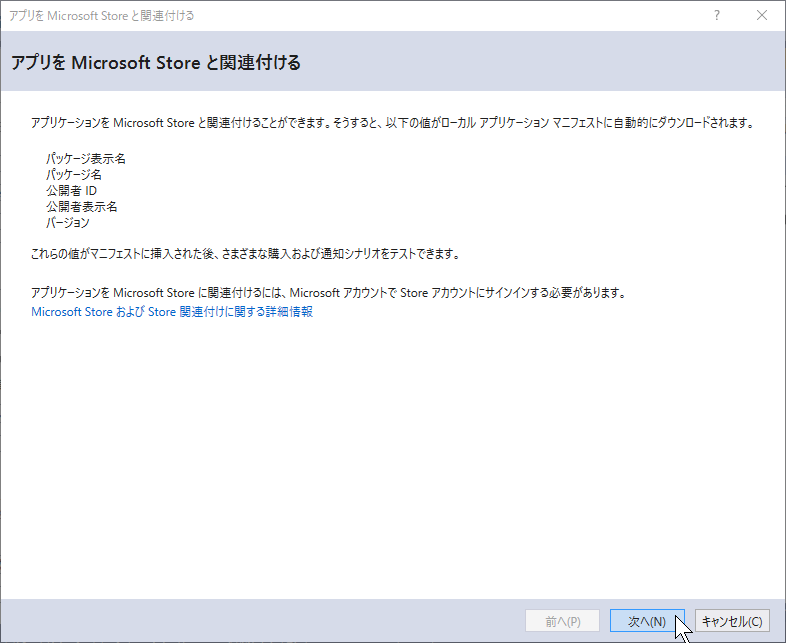Select the パッケージ名 text line
Screen dimensions: 786x643
pos(74,175)
